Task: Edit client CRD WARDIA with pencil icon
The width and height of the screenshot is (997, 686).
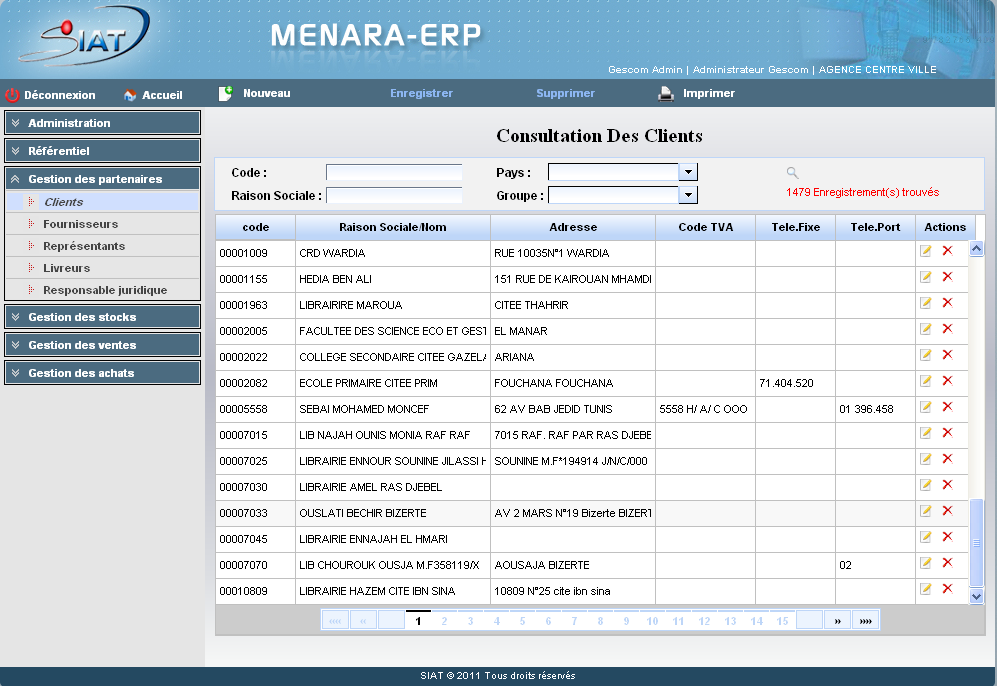Action: (x=926, y=250)
